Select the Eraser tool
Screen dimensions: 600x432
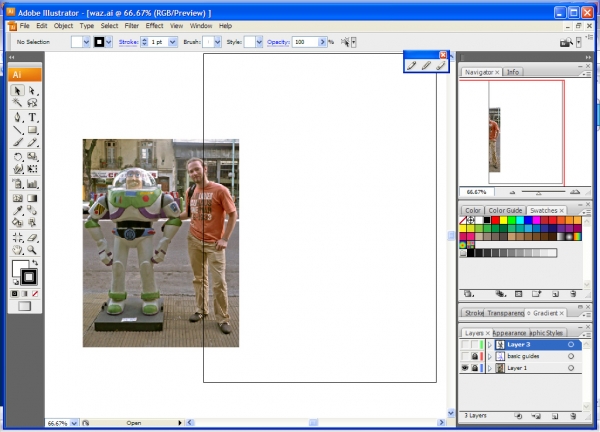[x=32, y=237]
